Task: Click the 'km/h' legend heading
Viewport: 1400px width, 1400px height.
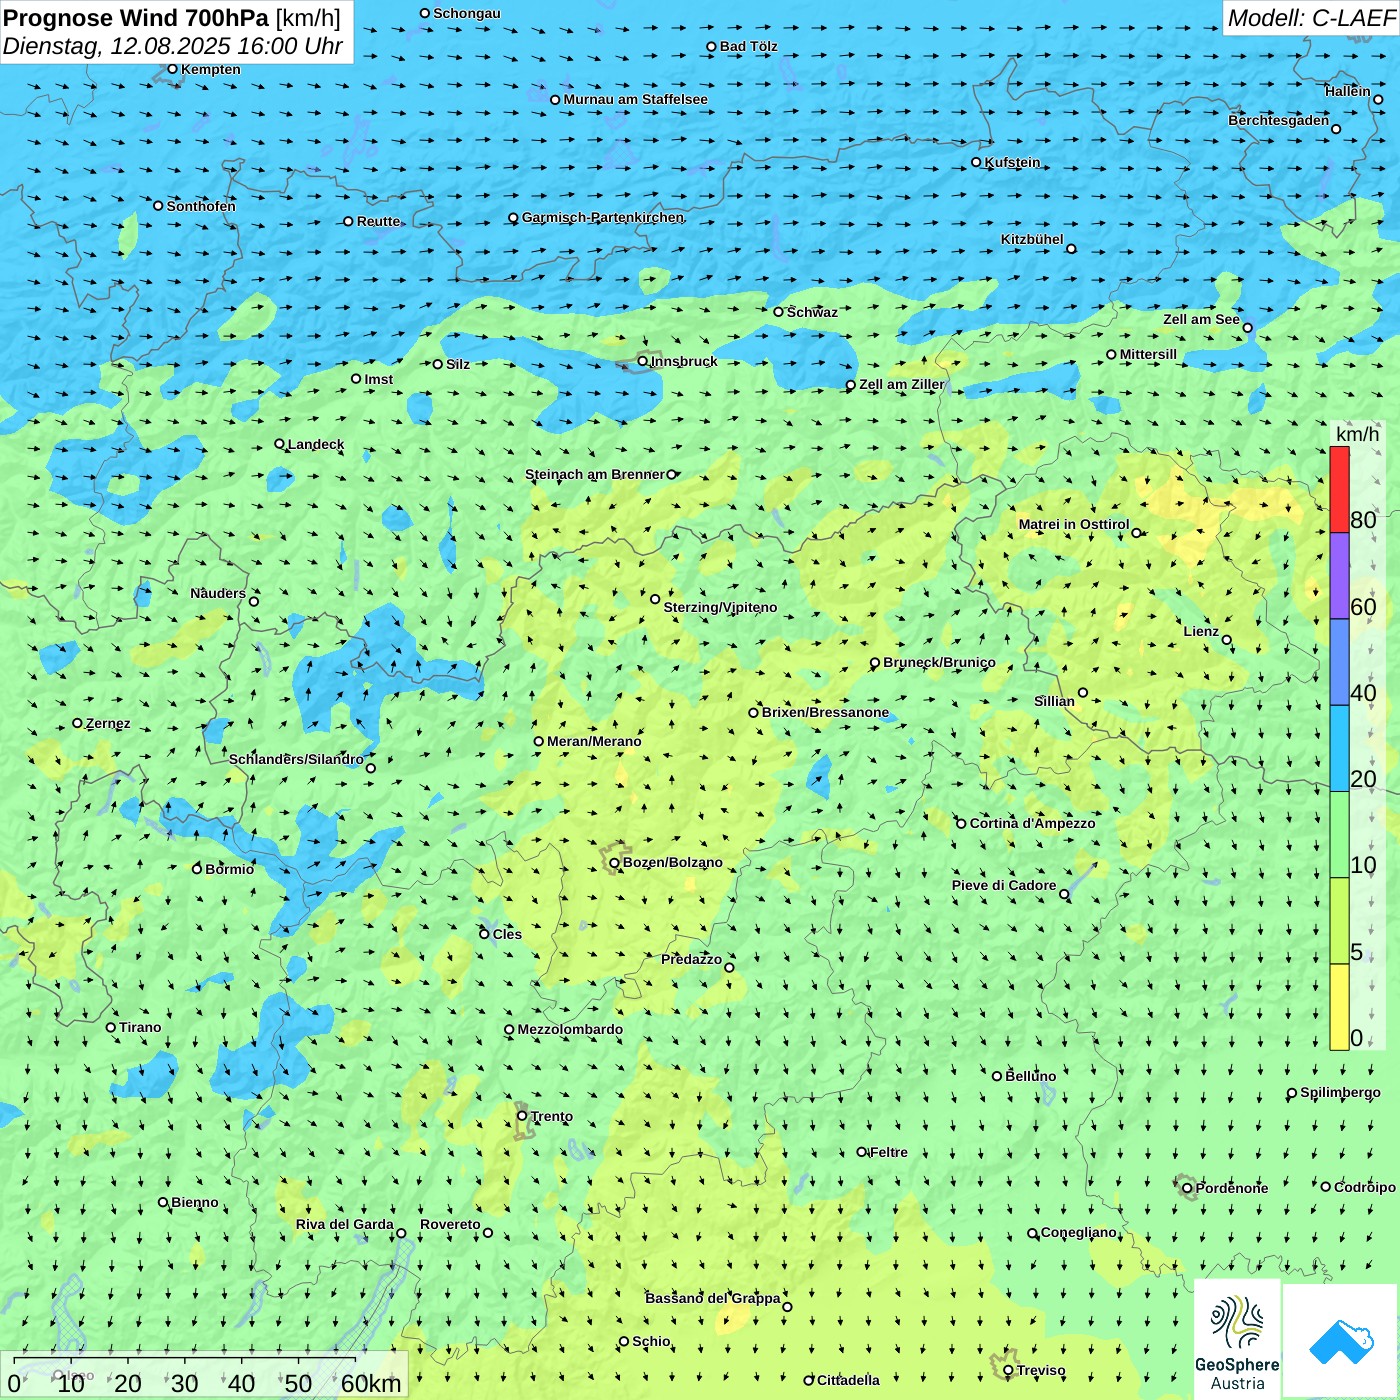Action: [x=1357, y=434]
